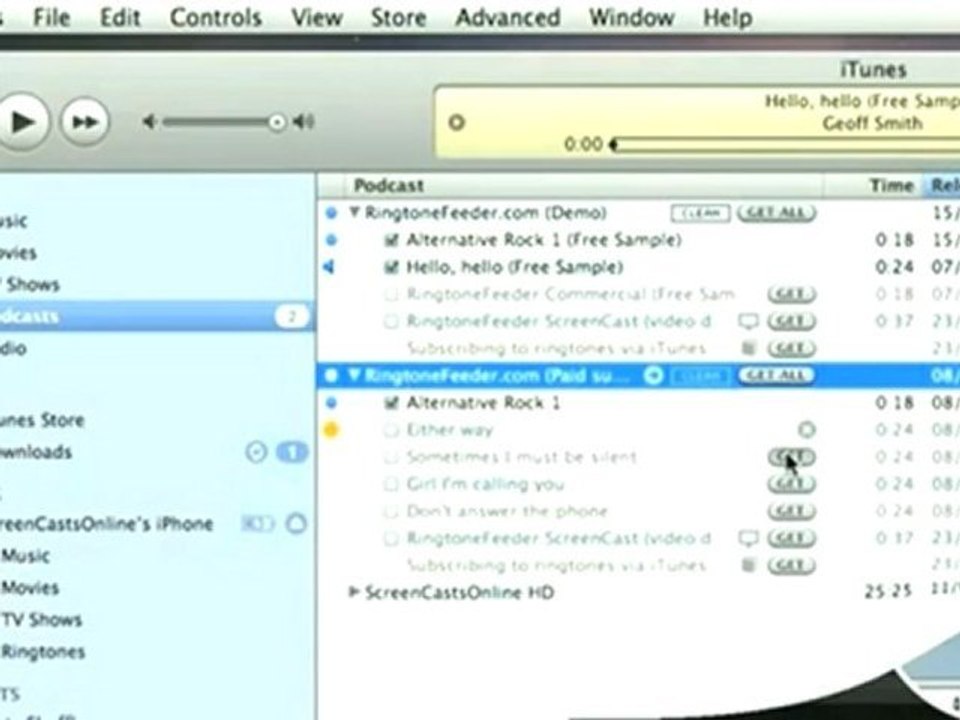
Task: Click the playback progress bar
Action: [x=786, y=144]
